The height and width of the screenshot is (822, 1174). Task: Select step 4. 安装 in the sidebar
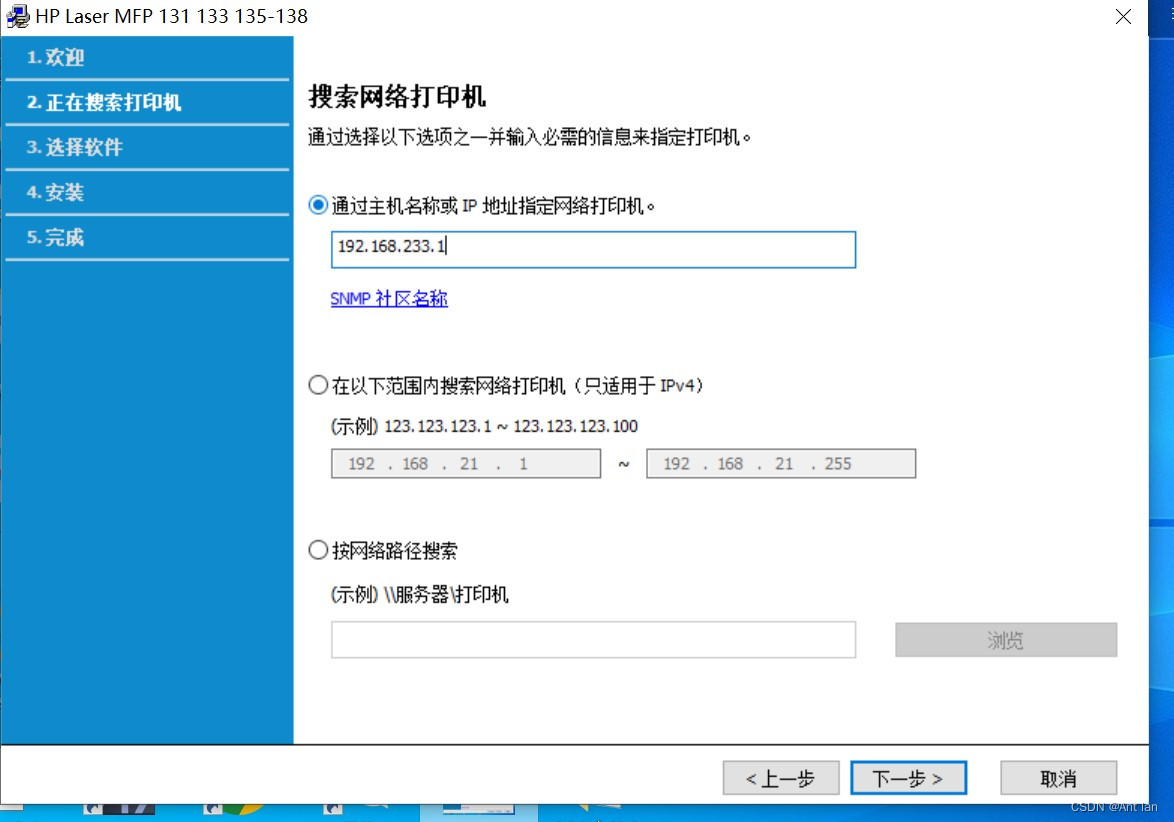point(147,192)
